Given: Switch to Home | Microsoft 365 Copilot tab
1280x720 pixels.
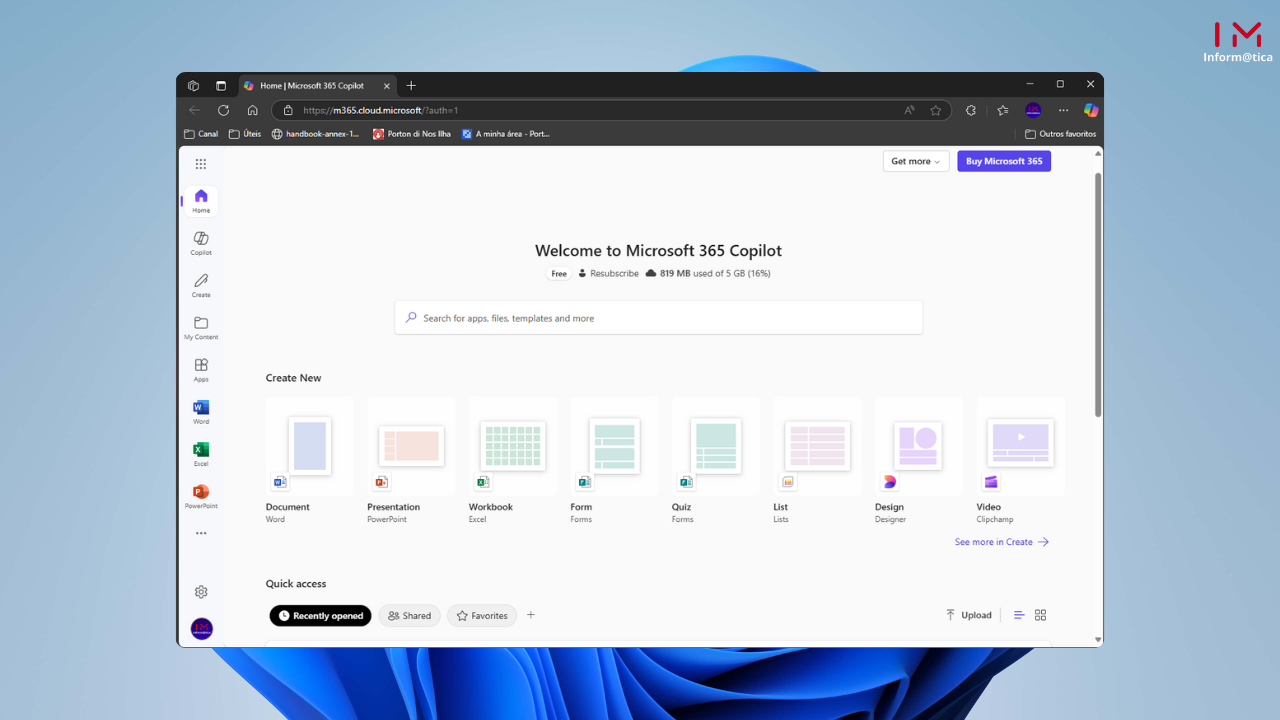Looking at the screenshot, I should point(312,86).
